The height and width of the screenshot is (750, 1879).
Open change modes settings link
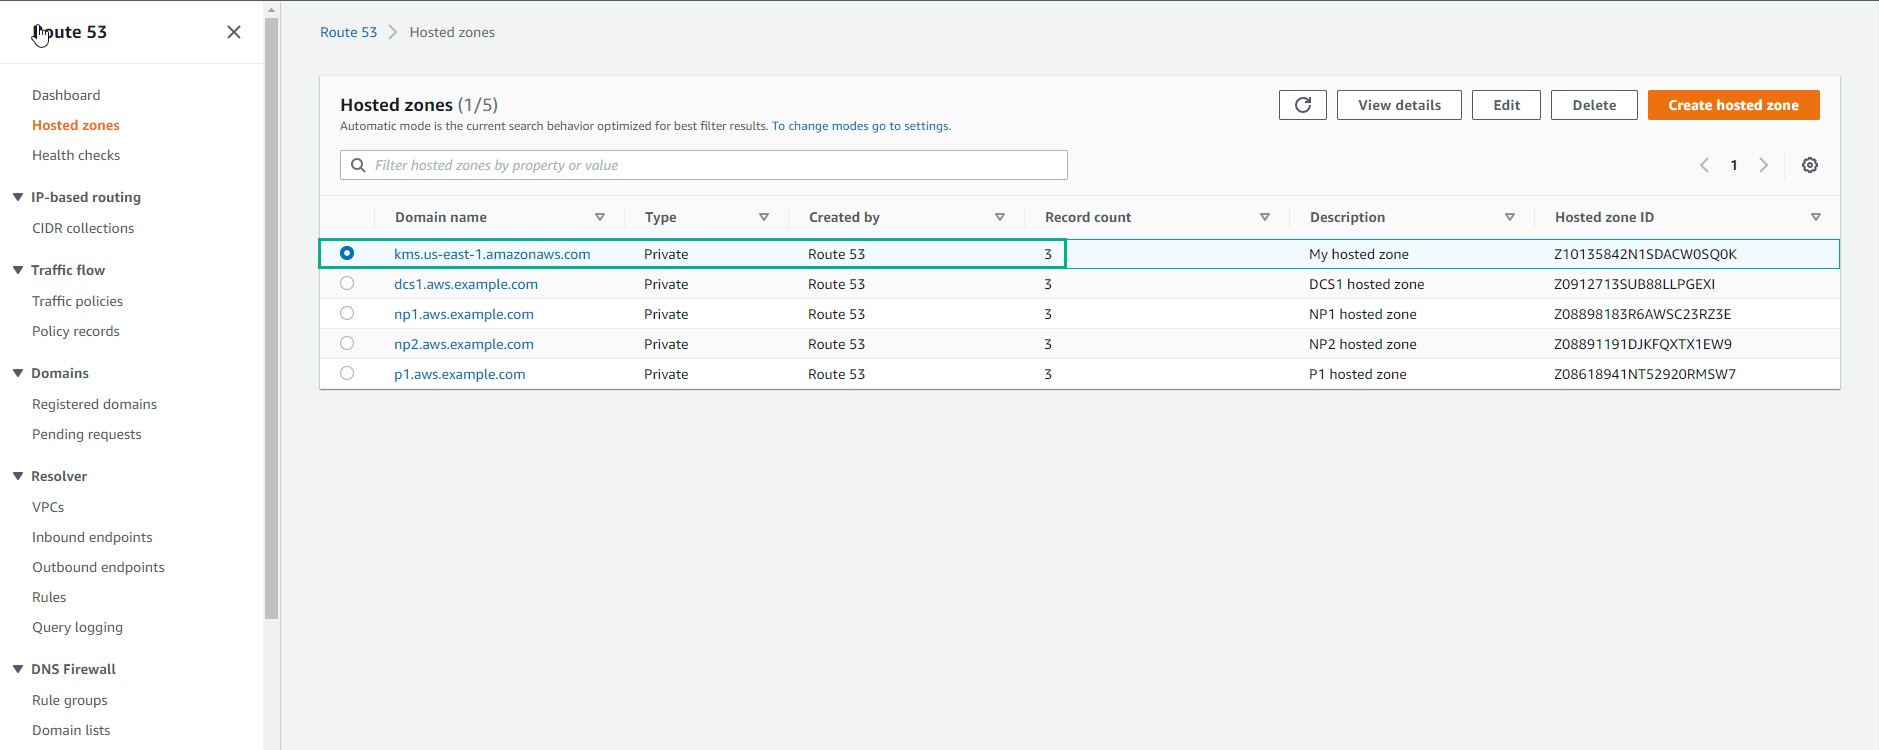(x=860, y=126)
